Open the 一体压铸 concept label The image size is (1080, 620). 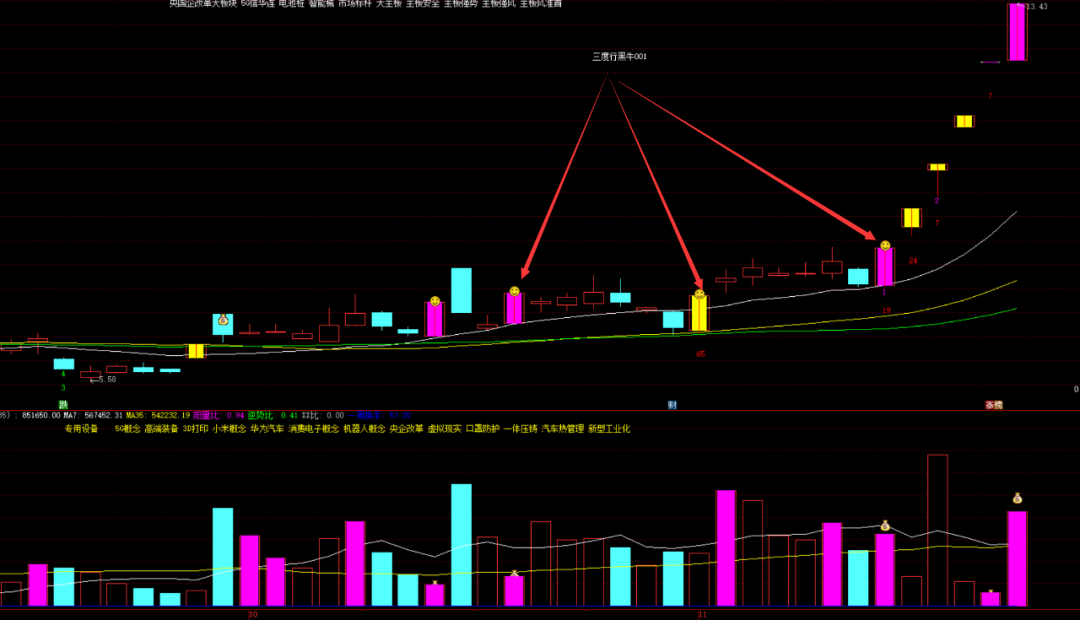click(520, 428)
